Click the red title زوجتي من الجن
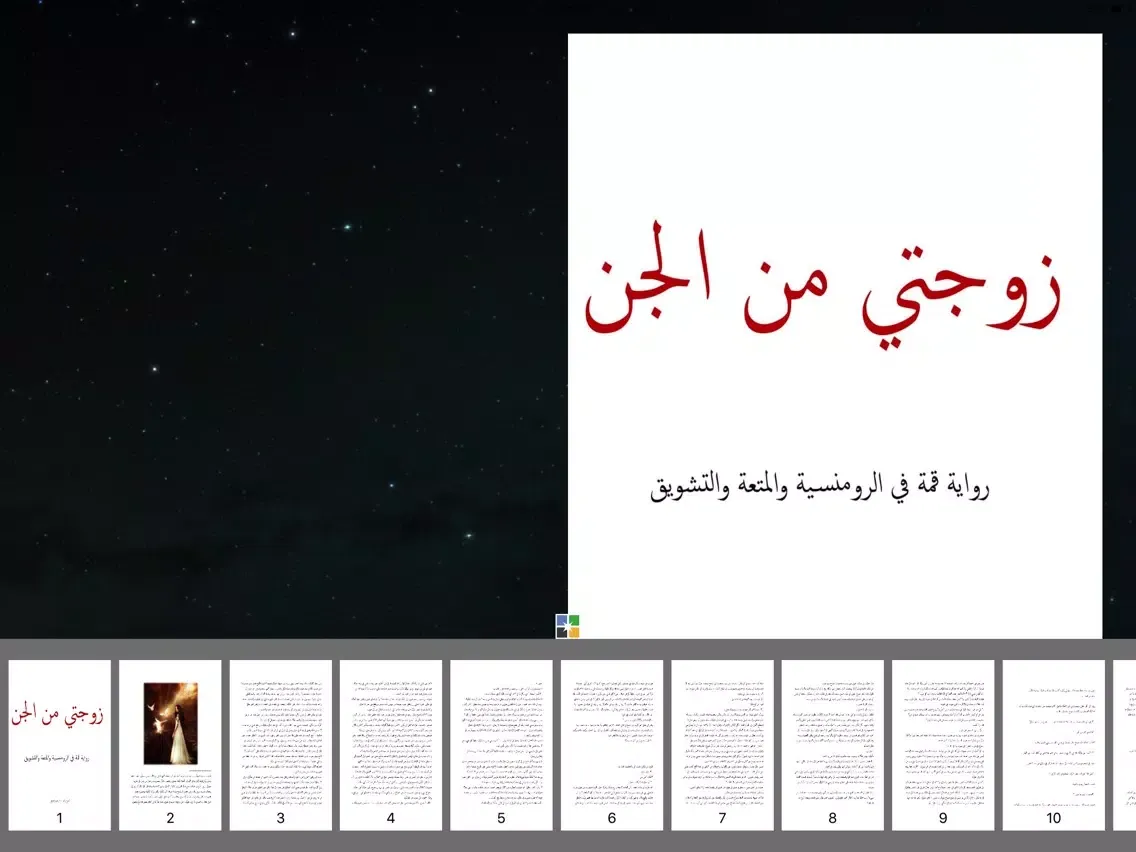This screenshot has width=1136, height=852. (822, 284)
